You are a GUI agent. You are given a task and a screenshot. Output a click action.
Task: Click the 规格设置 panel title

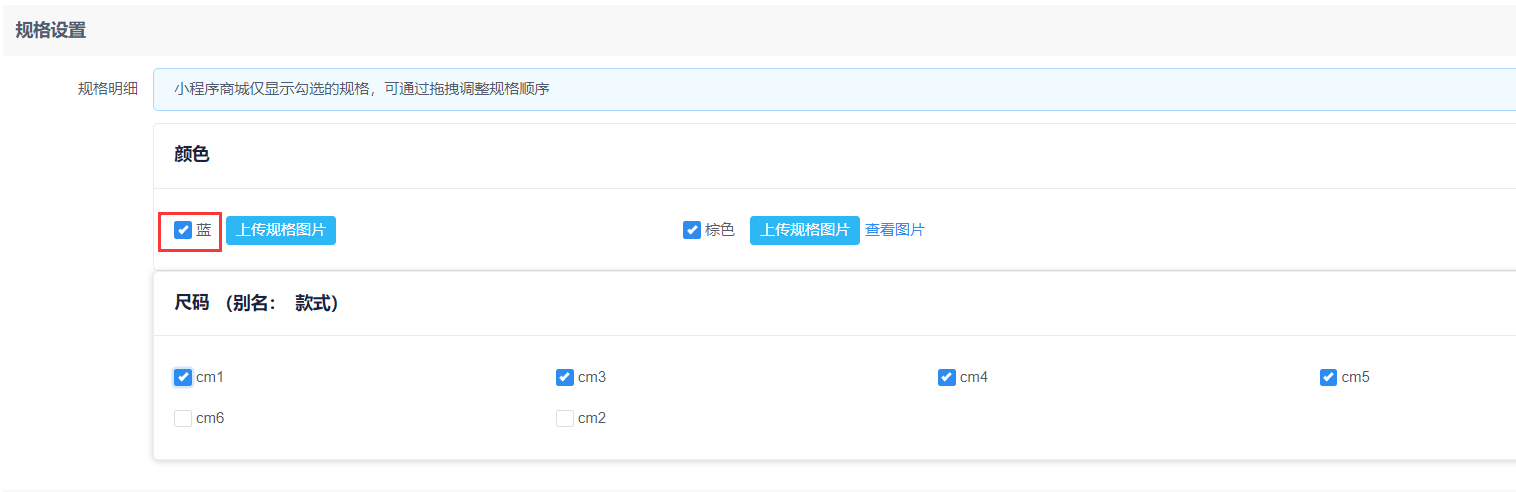51,30
